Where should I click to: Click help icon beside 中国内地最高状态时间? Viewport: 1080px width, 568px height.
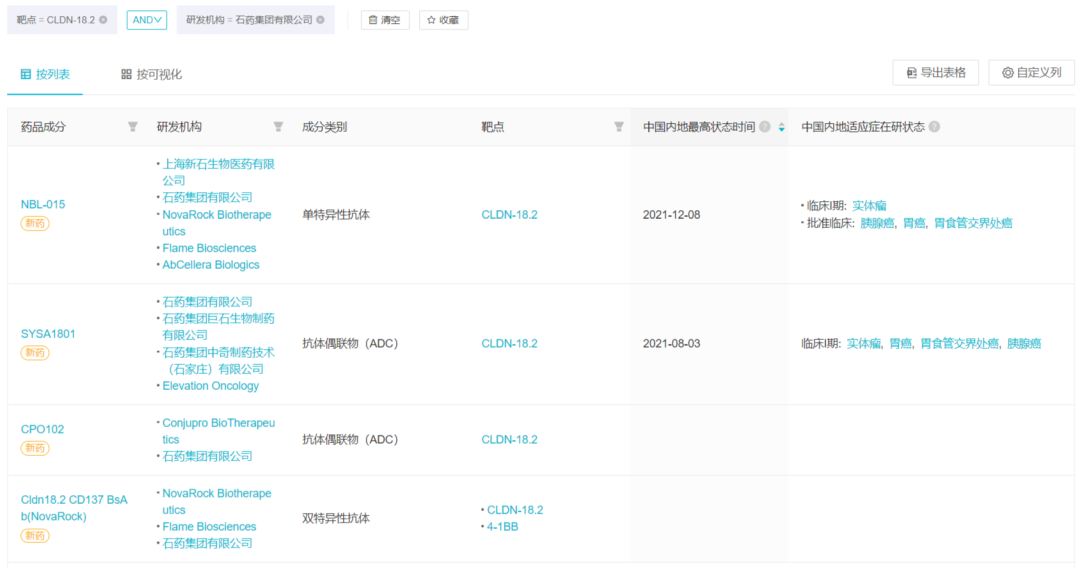pyautogui.click(x=765, y=127)
